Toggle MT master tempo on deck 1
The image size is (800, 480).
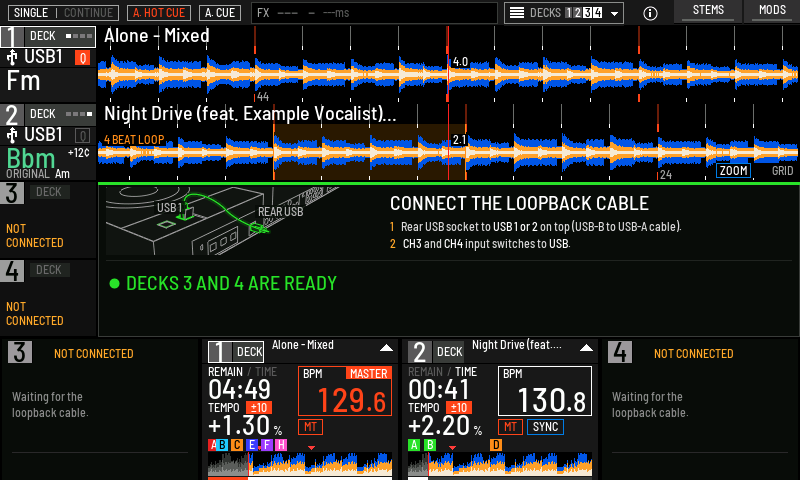click(x=310, y=426)
